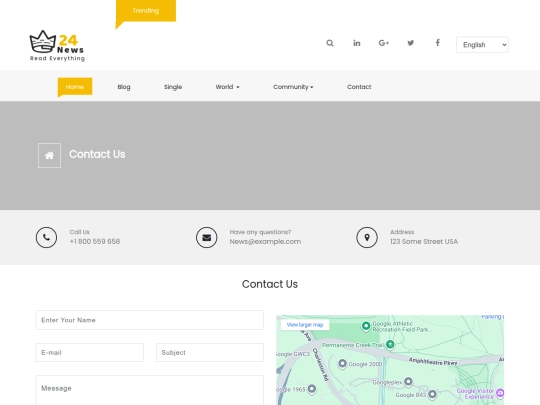Expand the Community menu dropdown
This screenshot has height=405, width=540.
(293, 87)
